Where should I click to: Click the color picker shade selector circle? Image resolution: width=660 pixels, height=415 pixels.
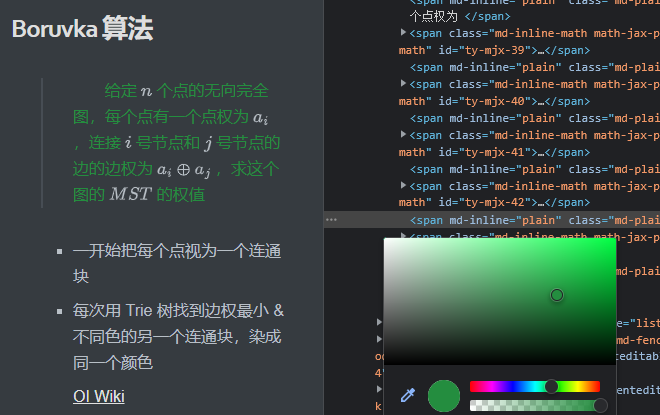[x=556, y=295]
